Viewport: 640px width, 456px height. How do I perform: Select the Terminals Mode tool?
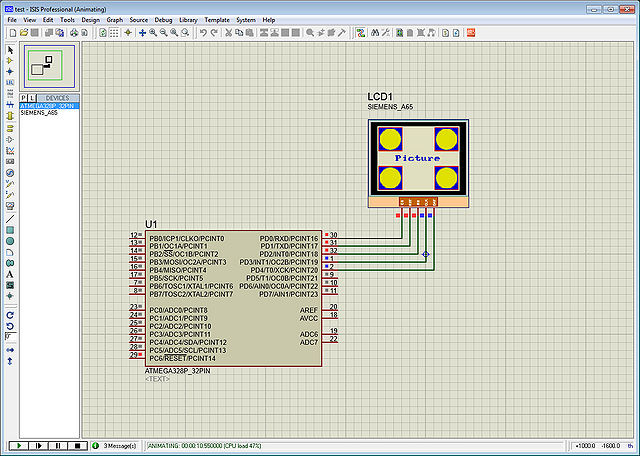10,129
